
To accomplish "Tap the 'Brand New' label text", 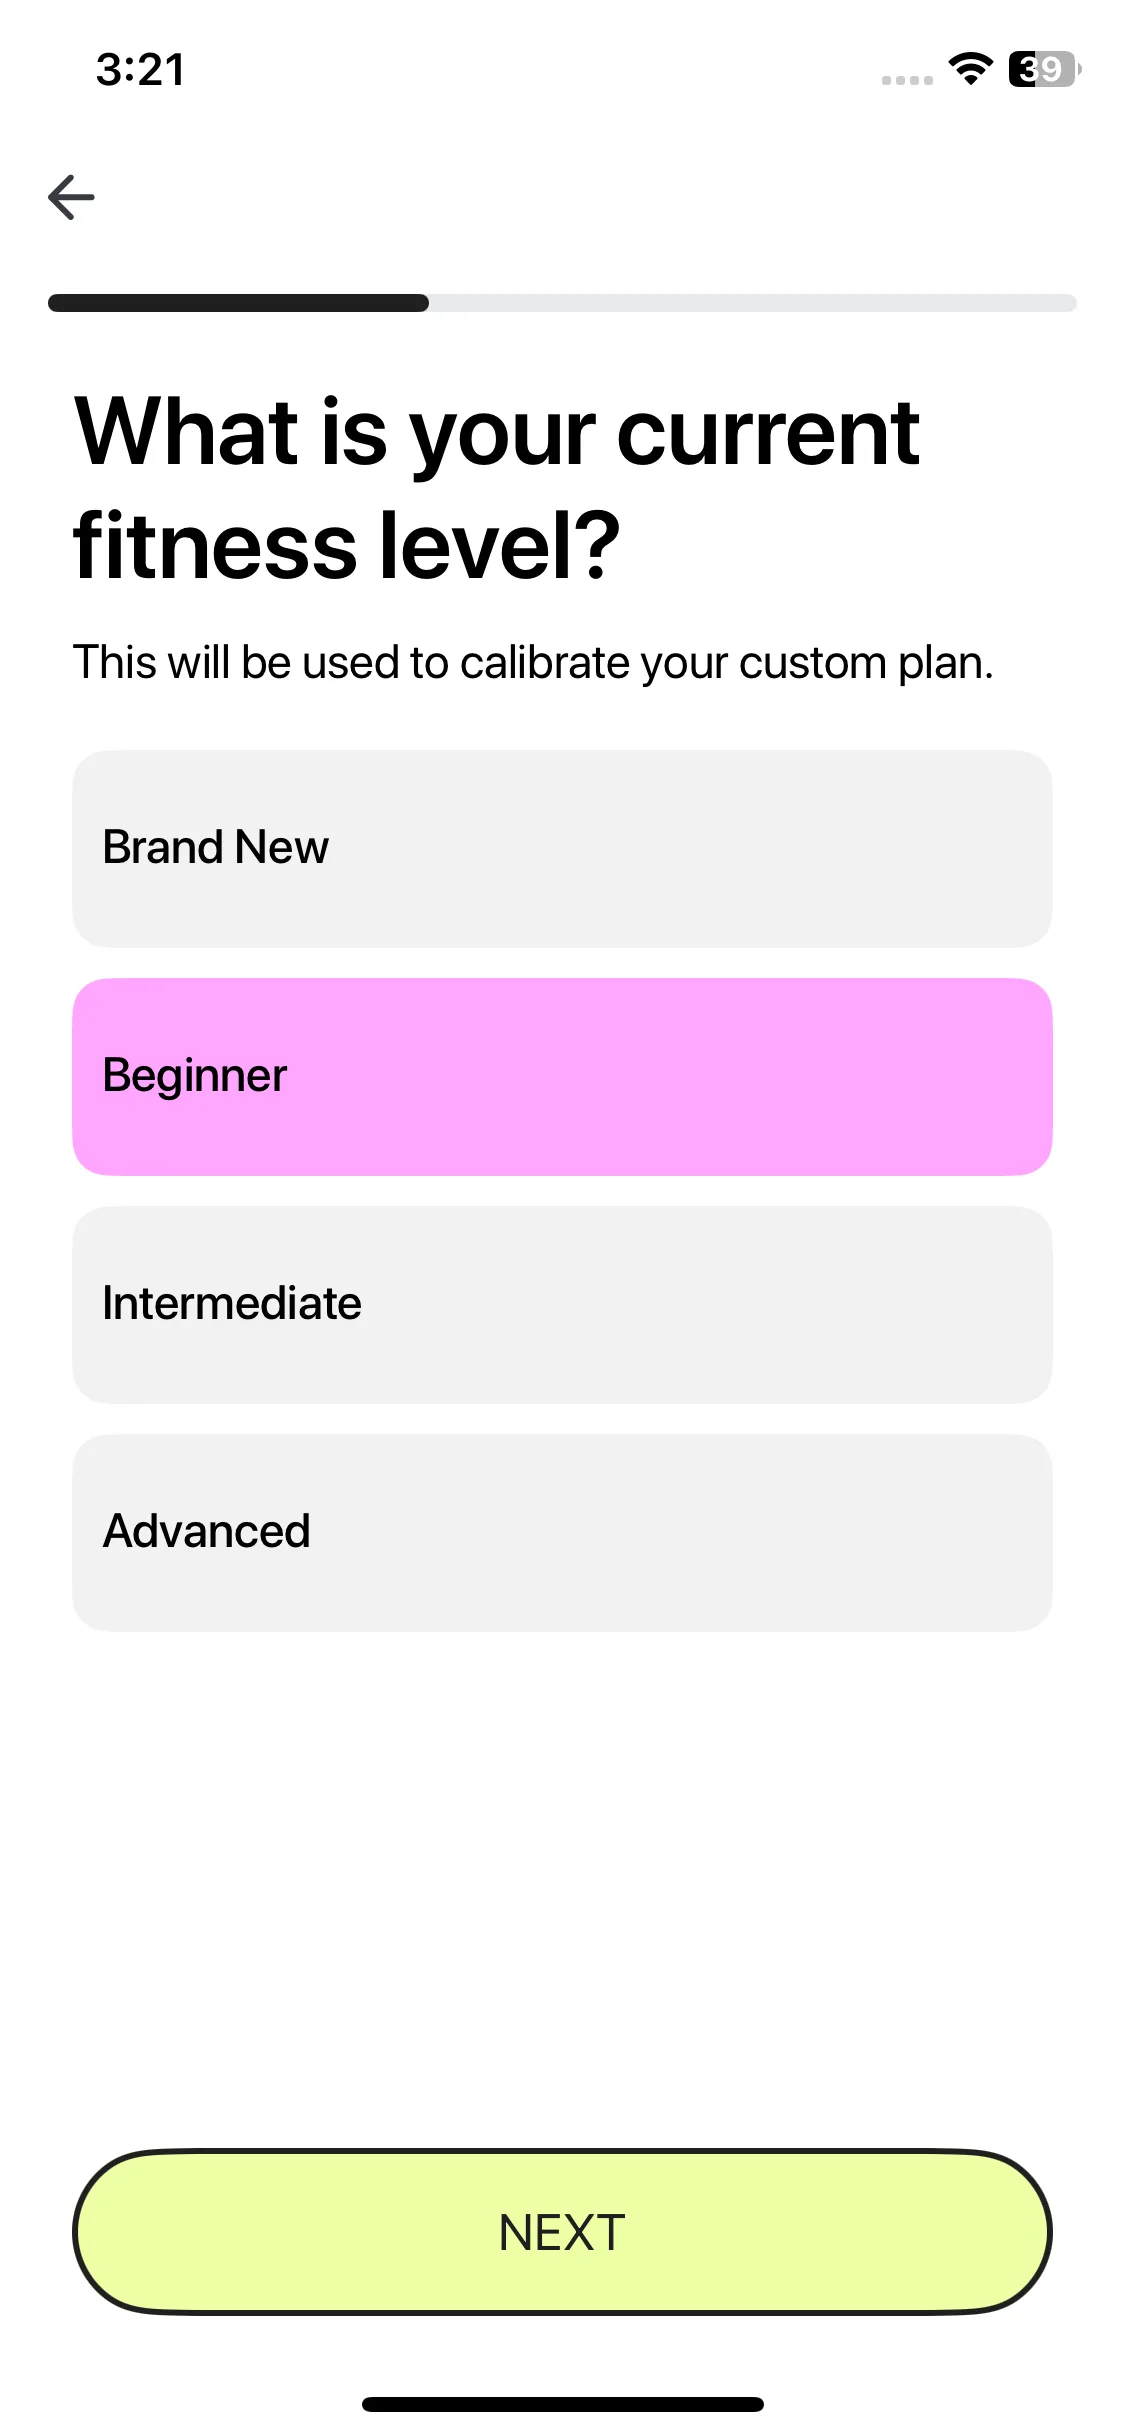I will pyautogui.click(x=216, y=848).
